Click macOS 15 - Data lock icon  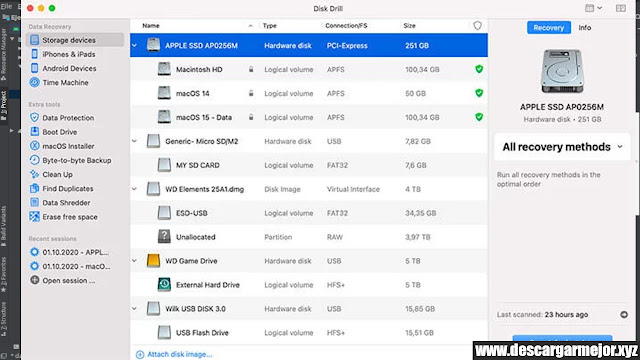coord(251,117)
